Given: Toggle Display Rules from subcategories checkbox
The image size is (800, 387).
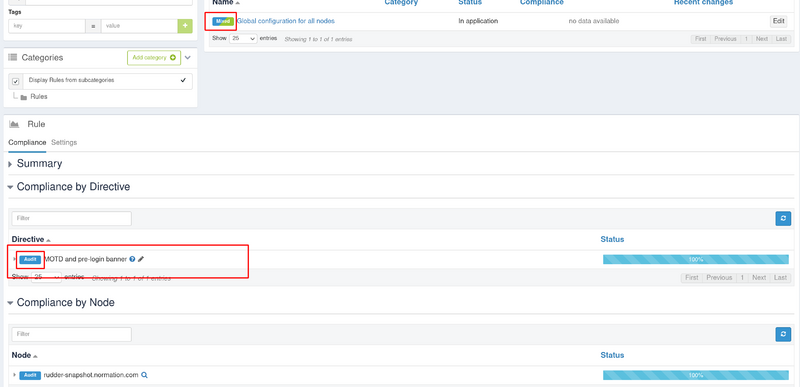Looking at the screenshot, I should point(16,82).
